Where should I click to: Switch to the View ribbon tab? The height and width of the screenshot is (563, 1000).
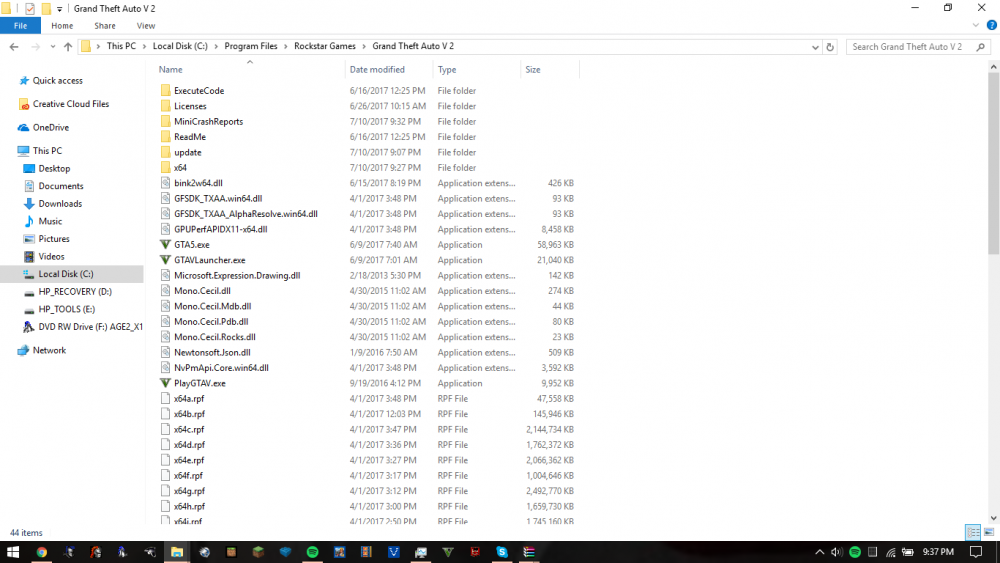click(x=145, y=26)
